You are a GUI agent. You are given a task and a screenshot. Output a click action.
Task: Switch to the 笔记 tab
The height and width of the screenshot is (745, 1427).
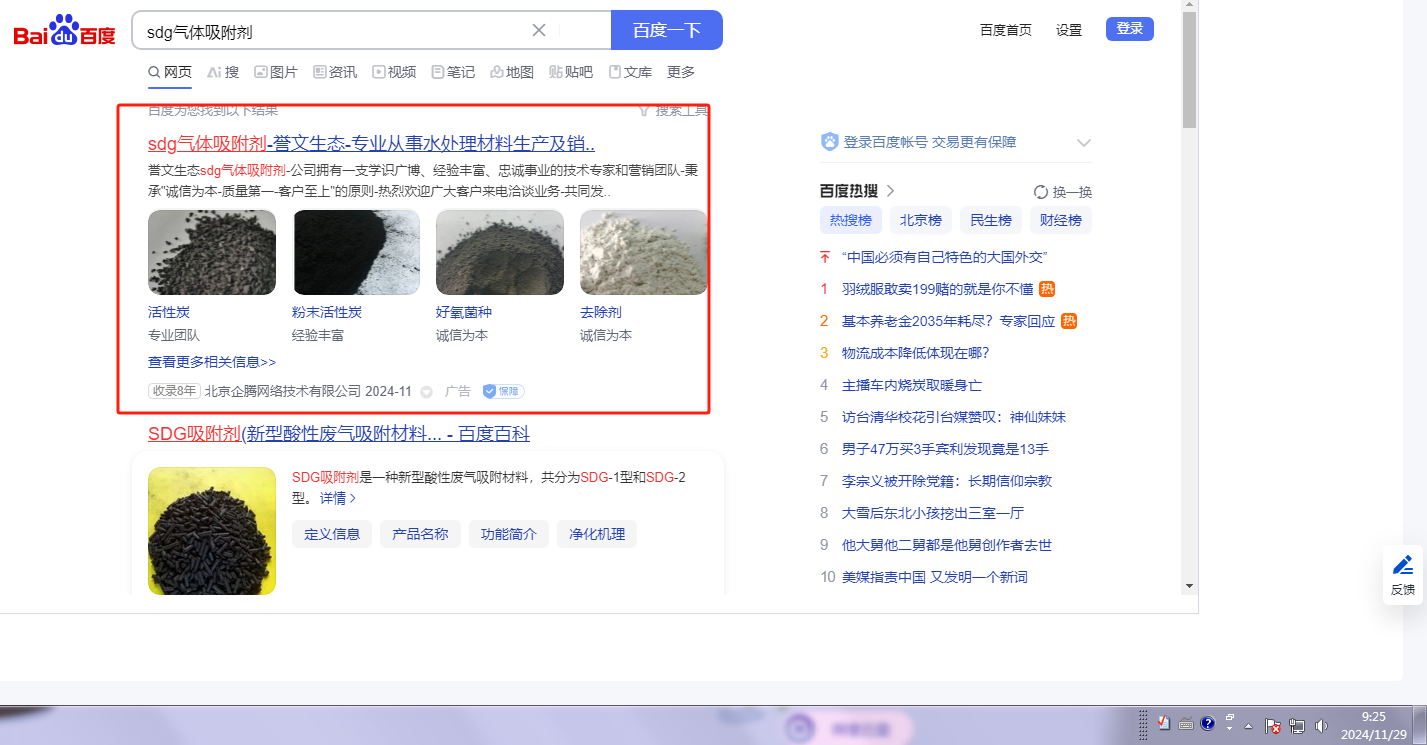click(x=453, y=72)
